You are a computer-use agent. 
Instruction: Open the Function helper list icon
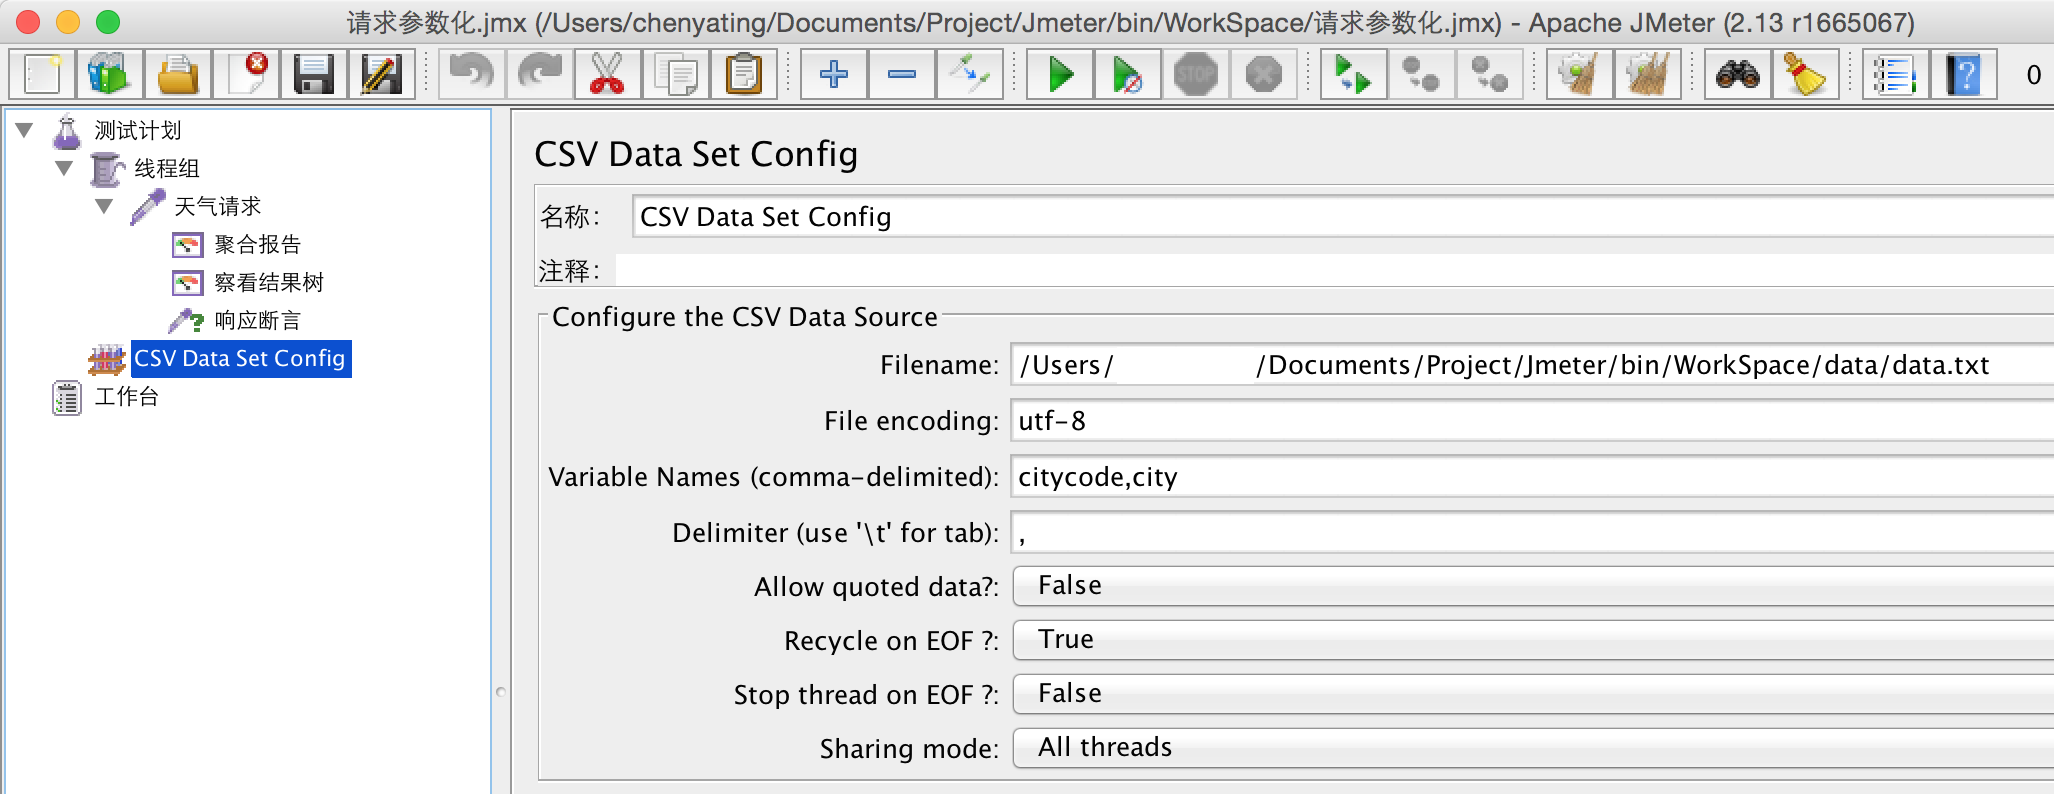click(1895, 74)
